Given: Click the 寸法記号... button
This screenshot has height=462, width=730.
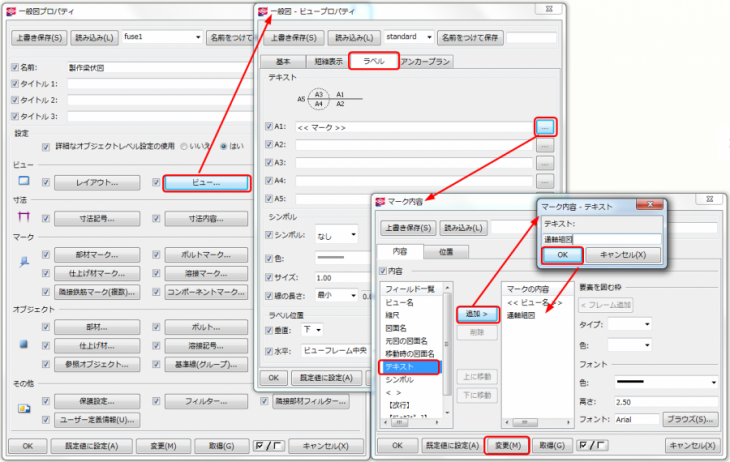Looking at the screenshot, I should click(x=97, y=218).
